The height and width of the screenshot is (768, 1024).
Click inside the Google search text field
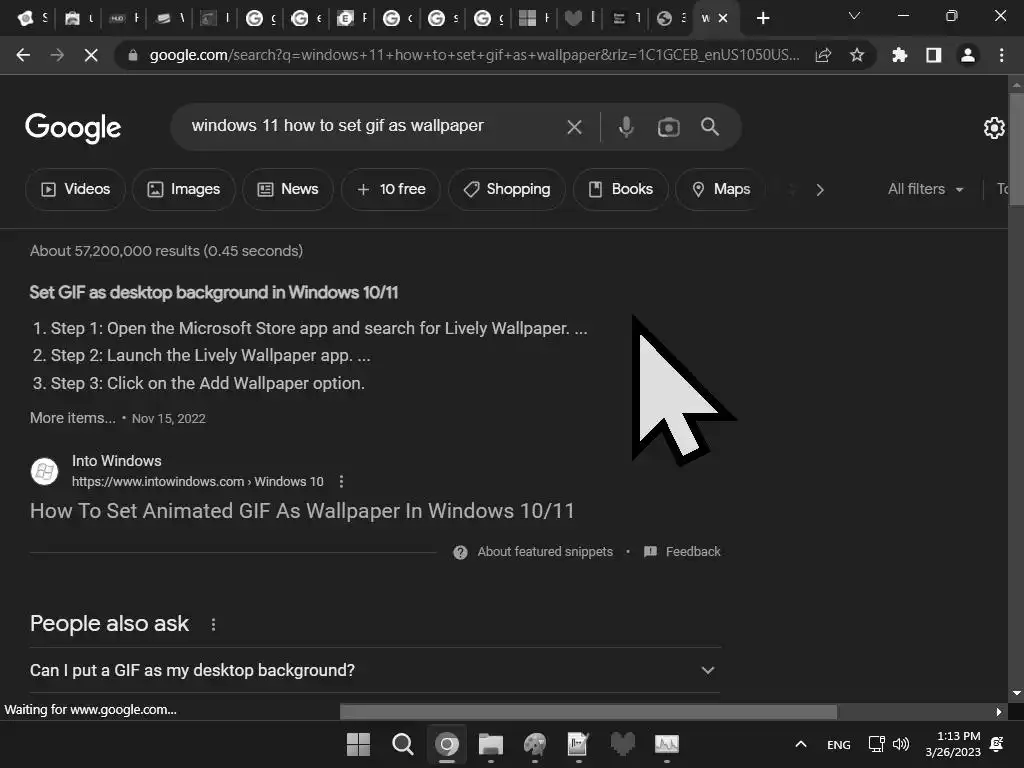(366, 126)
